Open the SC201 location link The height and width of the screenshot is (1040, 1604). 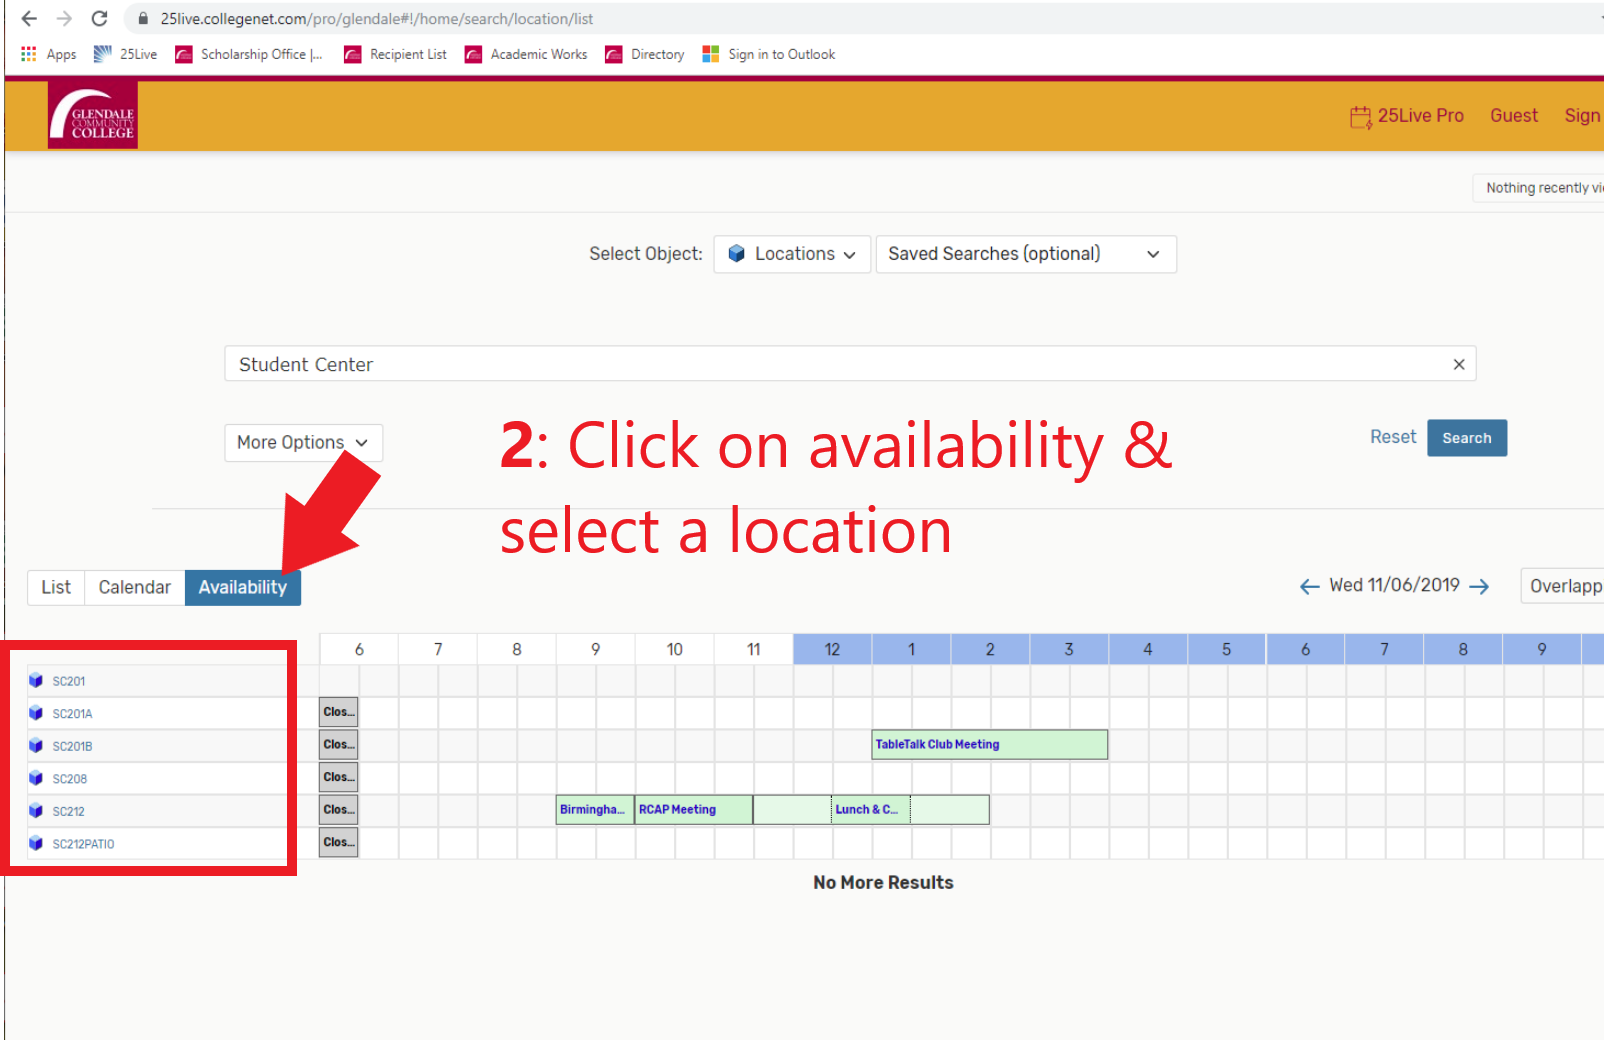coord(69,681)
